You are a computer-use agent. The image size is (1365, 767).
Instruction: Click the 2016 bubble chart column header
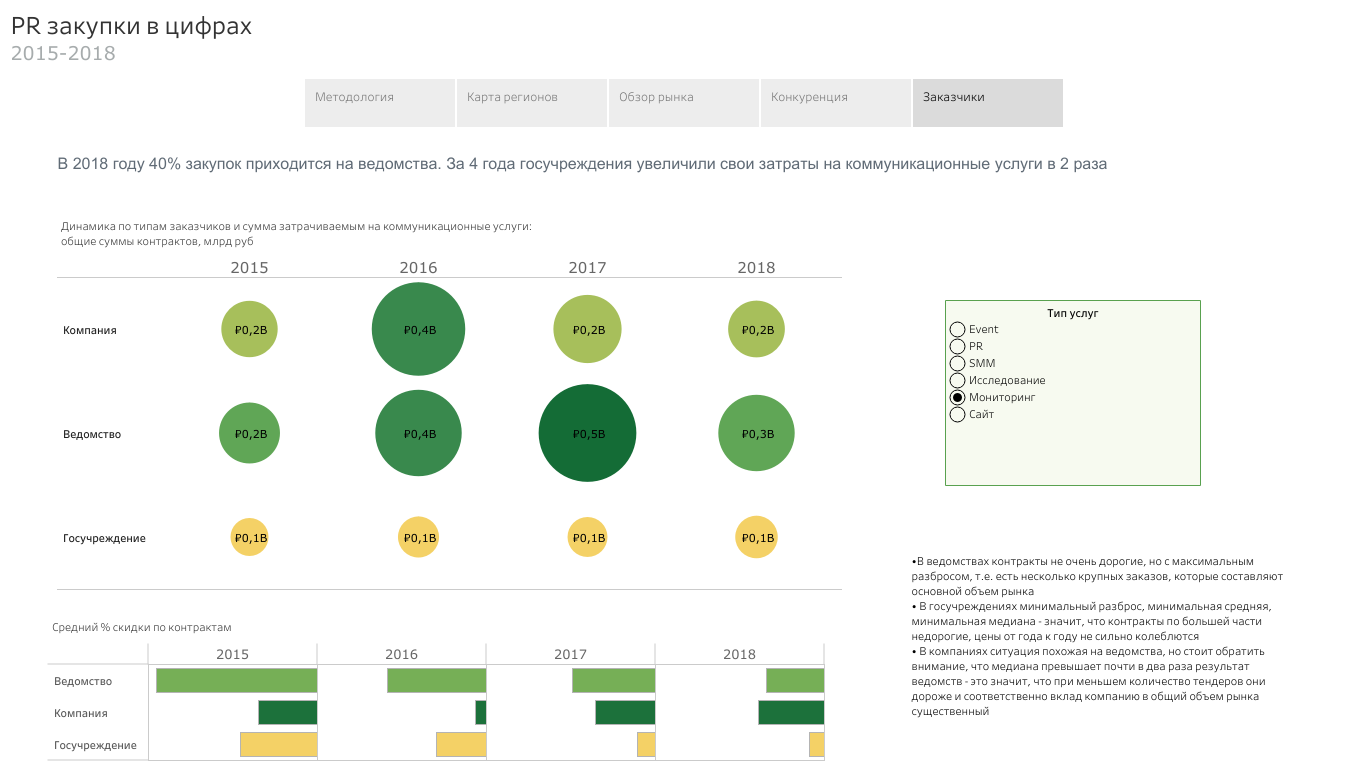(x=418, y=267)
